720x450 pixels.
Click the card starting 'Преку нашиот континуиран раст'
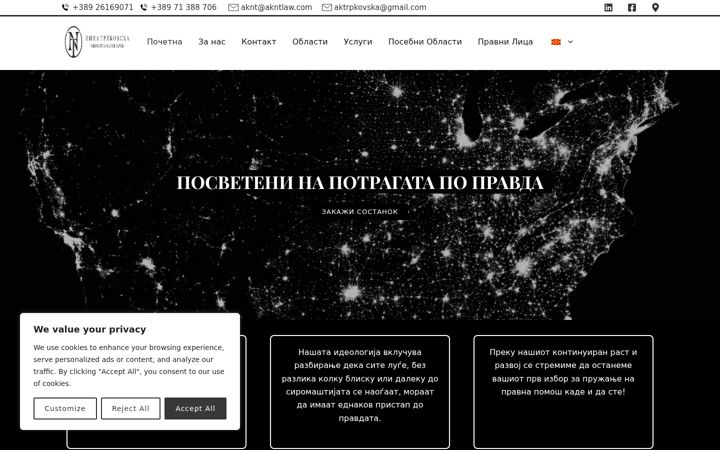pyautogui.click(x=563, y=392)
